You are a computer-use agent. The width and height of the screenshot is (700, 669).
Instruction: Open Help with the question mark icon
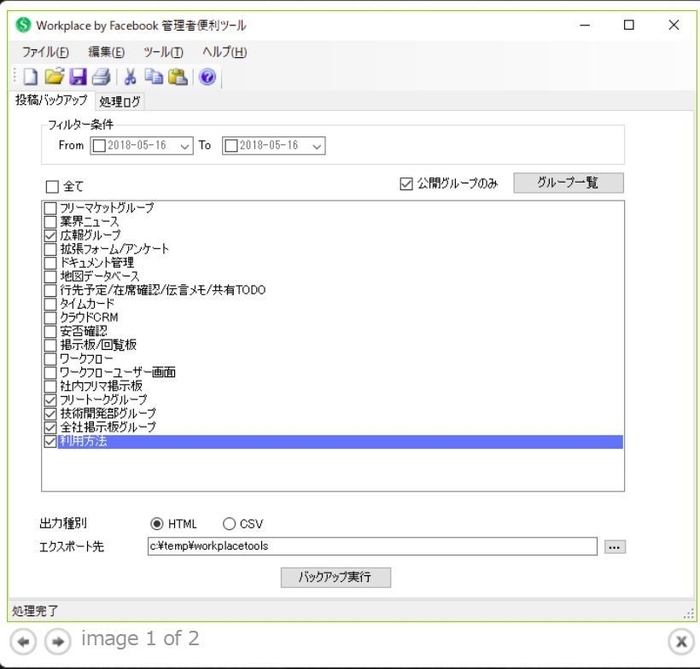coord(207,77)
